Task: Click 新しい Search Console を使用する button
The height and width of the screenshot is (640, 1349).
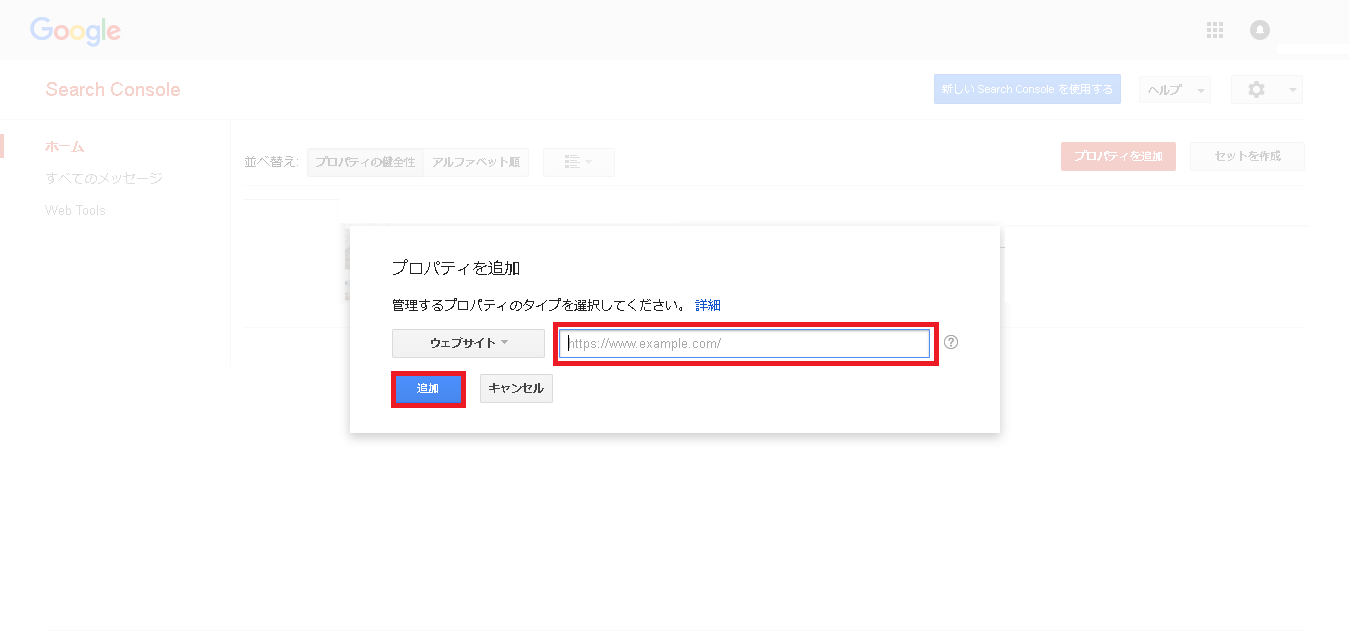Action: tap(1026, 89)
